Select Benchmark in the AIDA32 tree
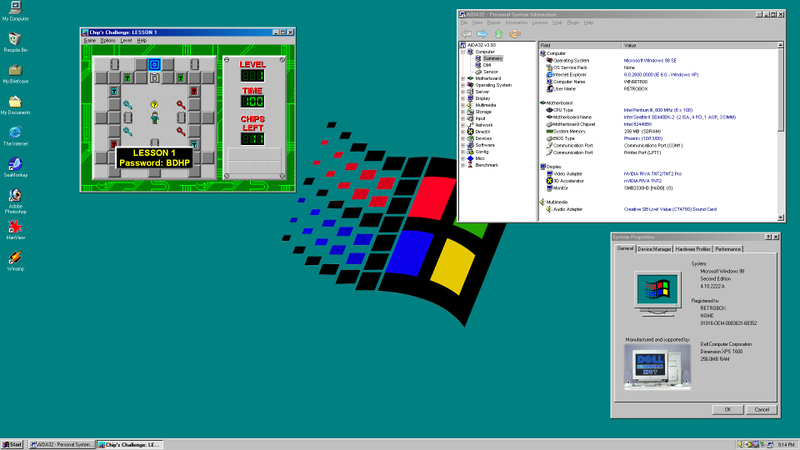 point(486,165)
